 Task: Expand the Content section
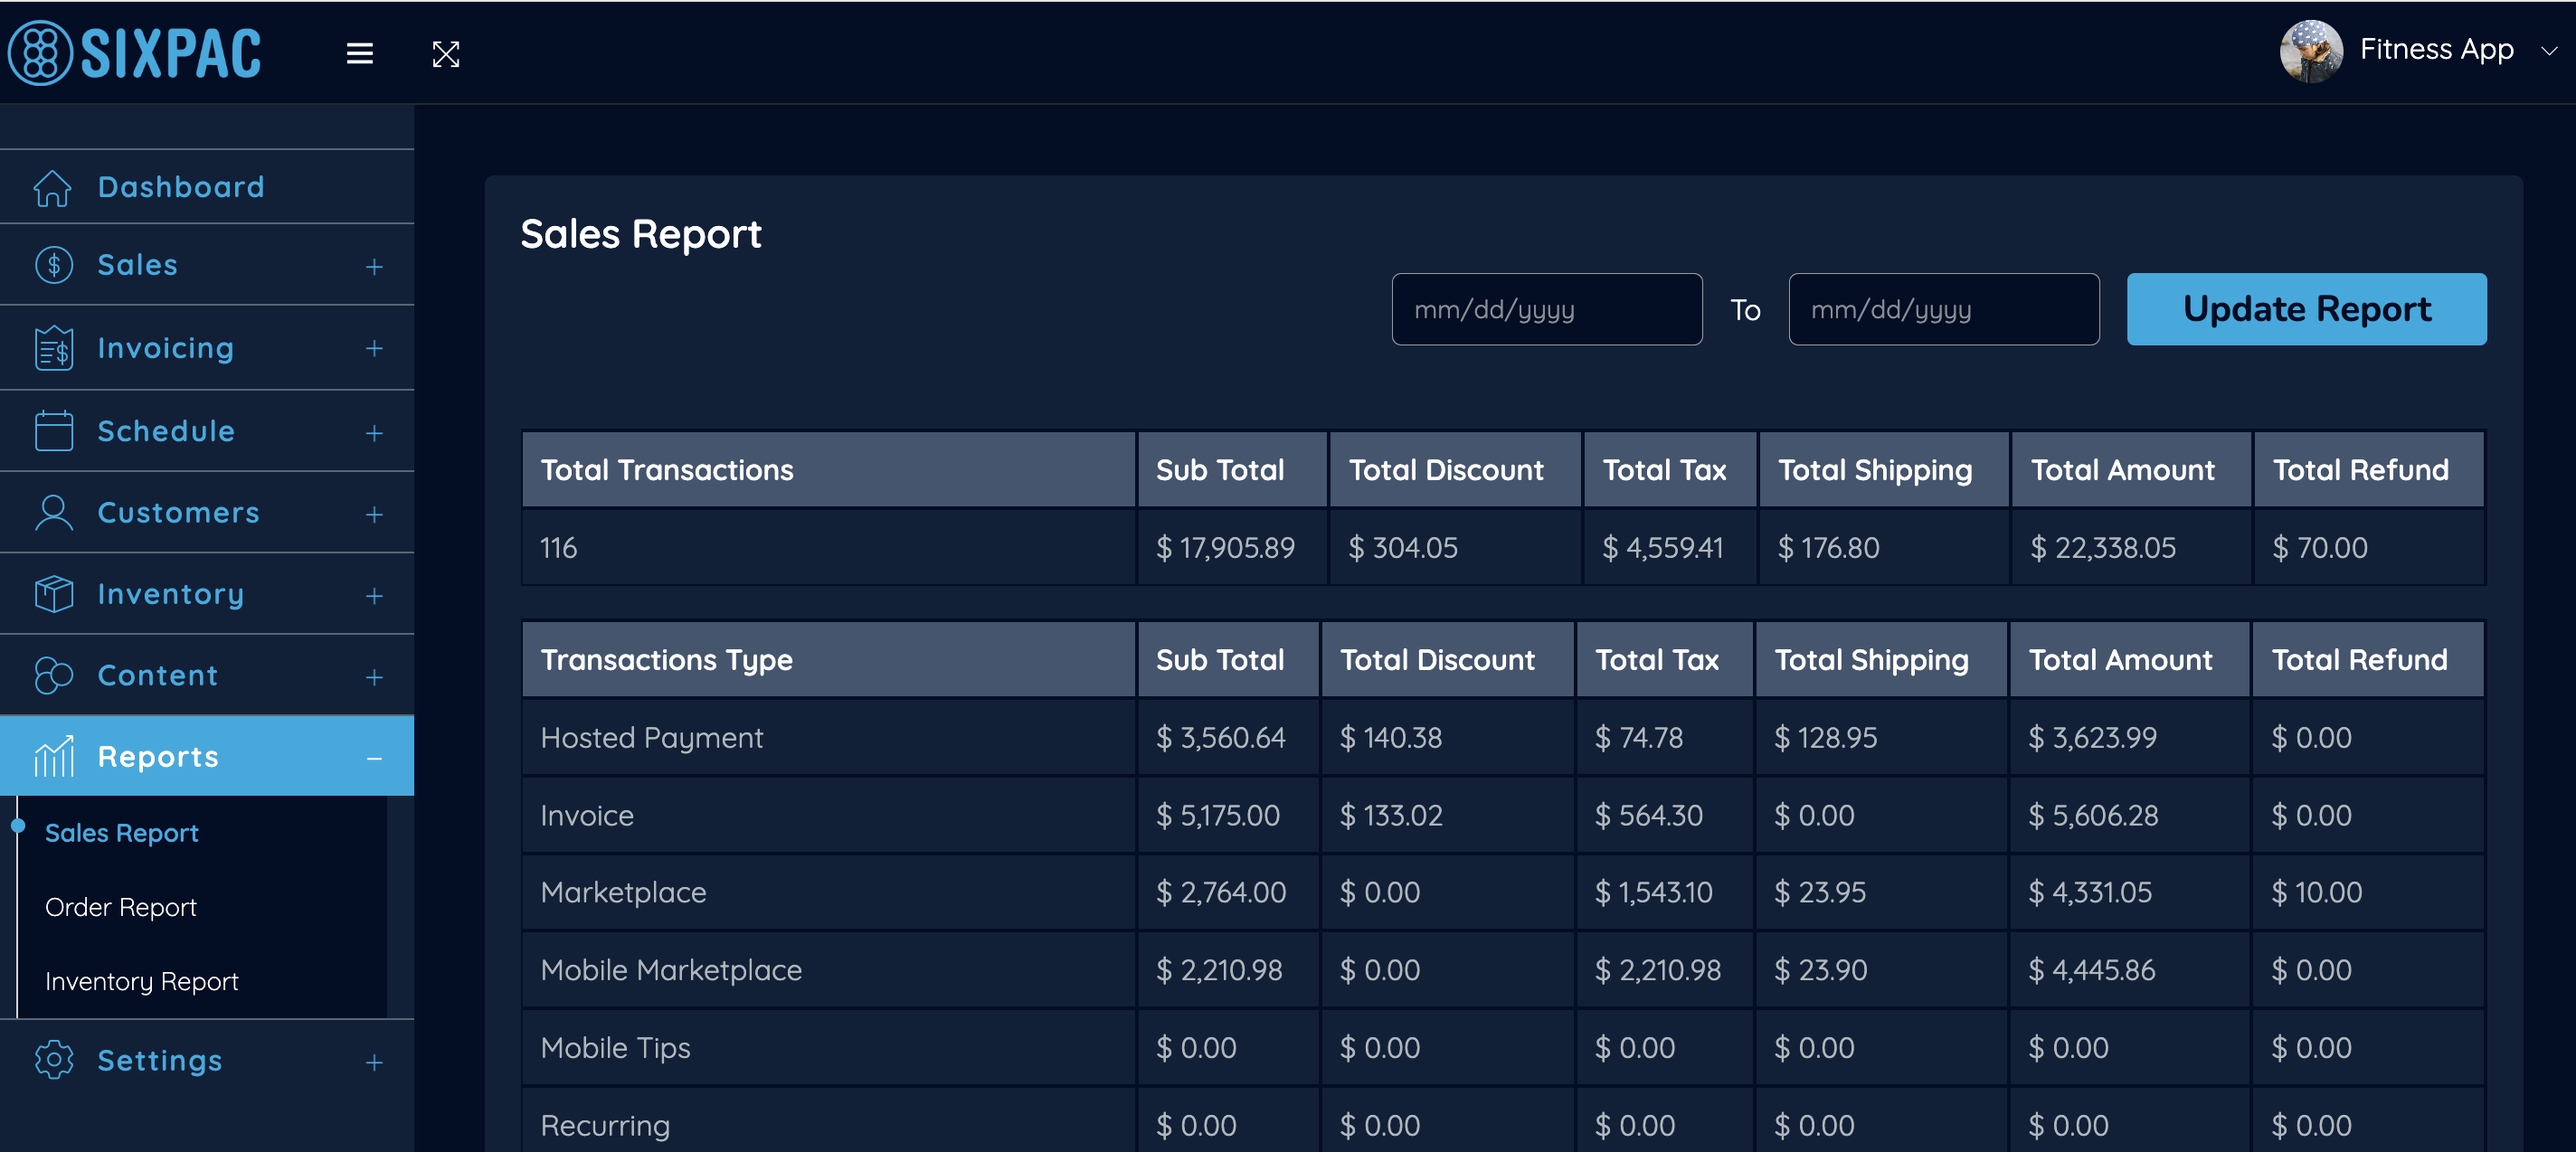click(374, 675)
